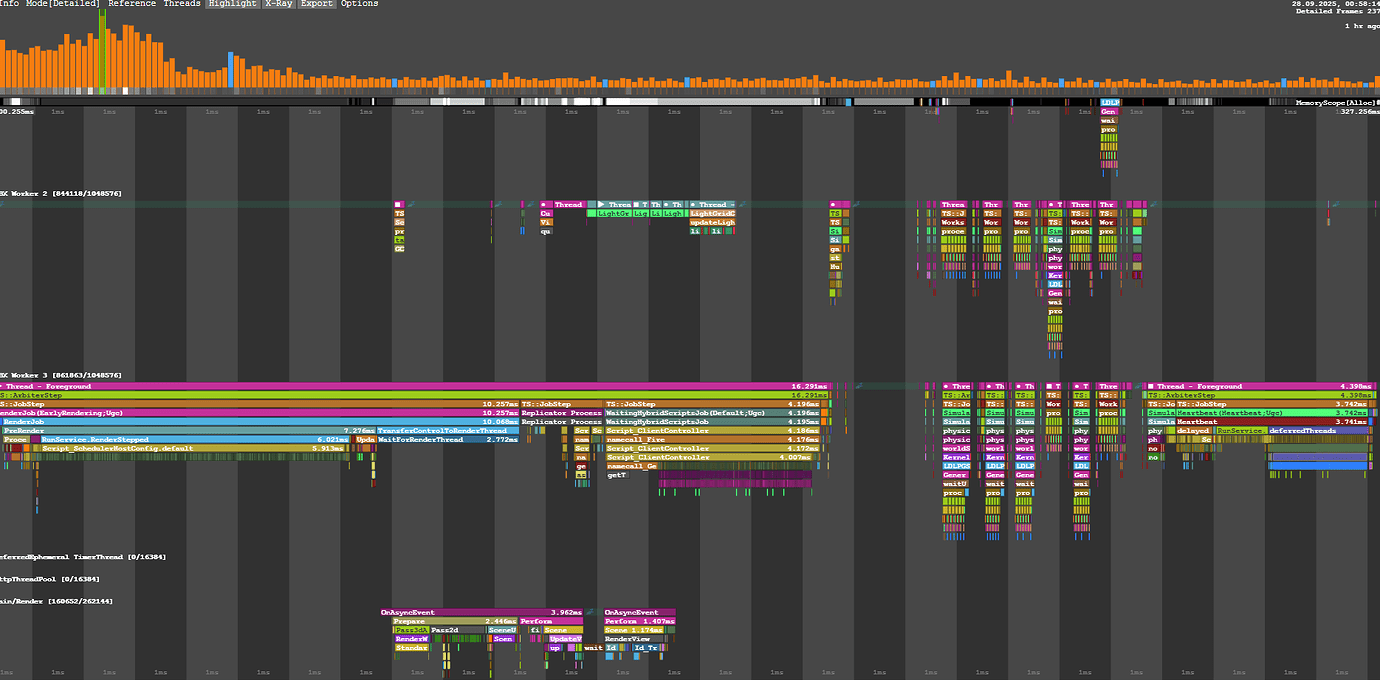Click the deferredThreads scope bar

tap(1318, 431)
